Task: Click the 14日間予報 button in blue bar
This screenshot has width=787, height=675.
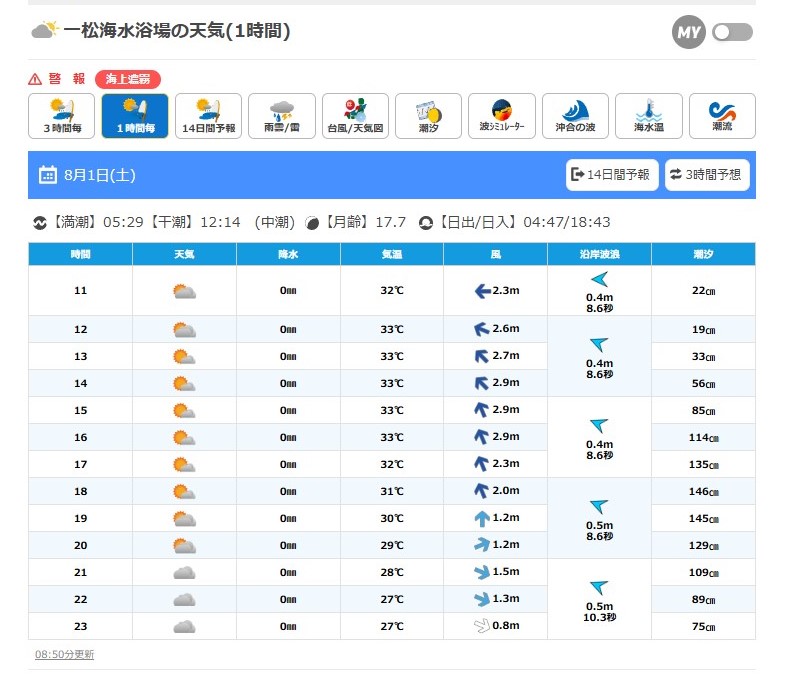Action: tap(612, 175)
